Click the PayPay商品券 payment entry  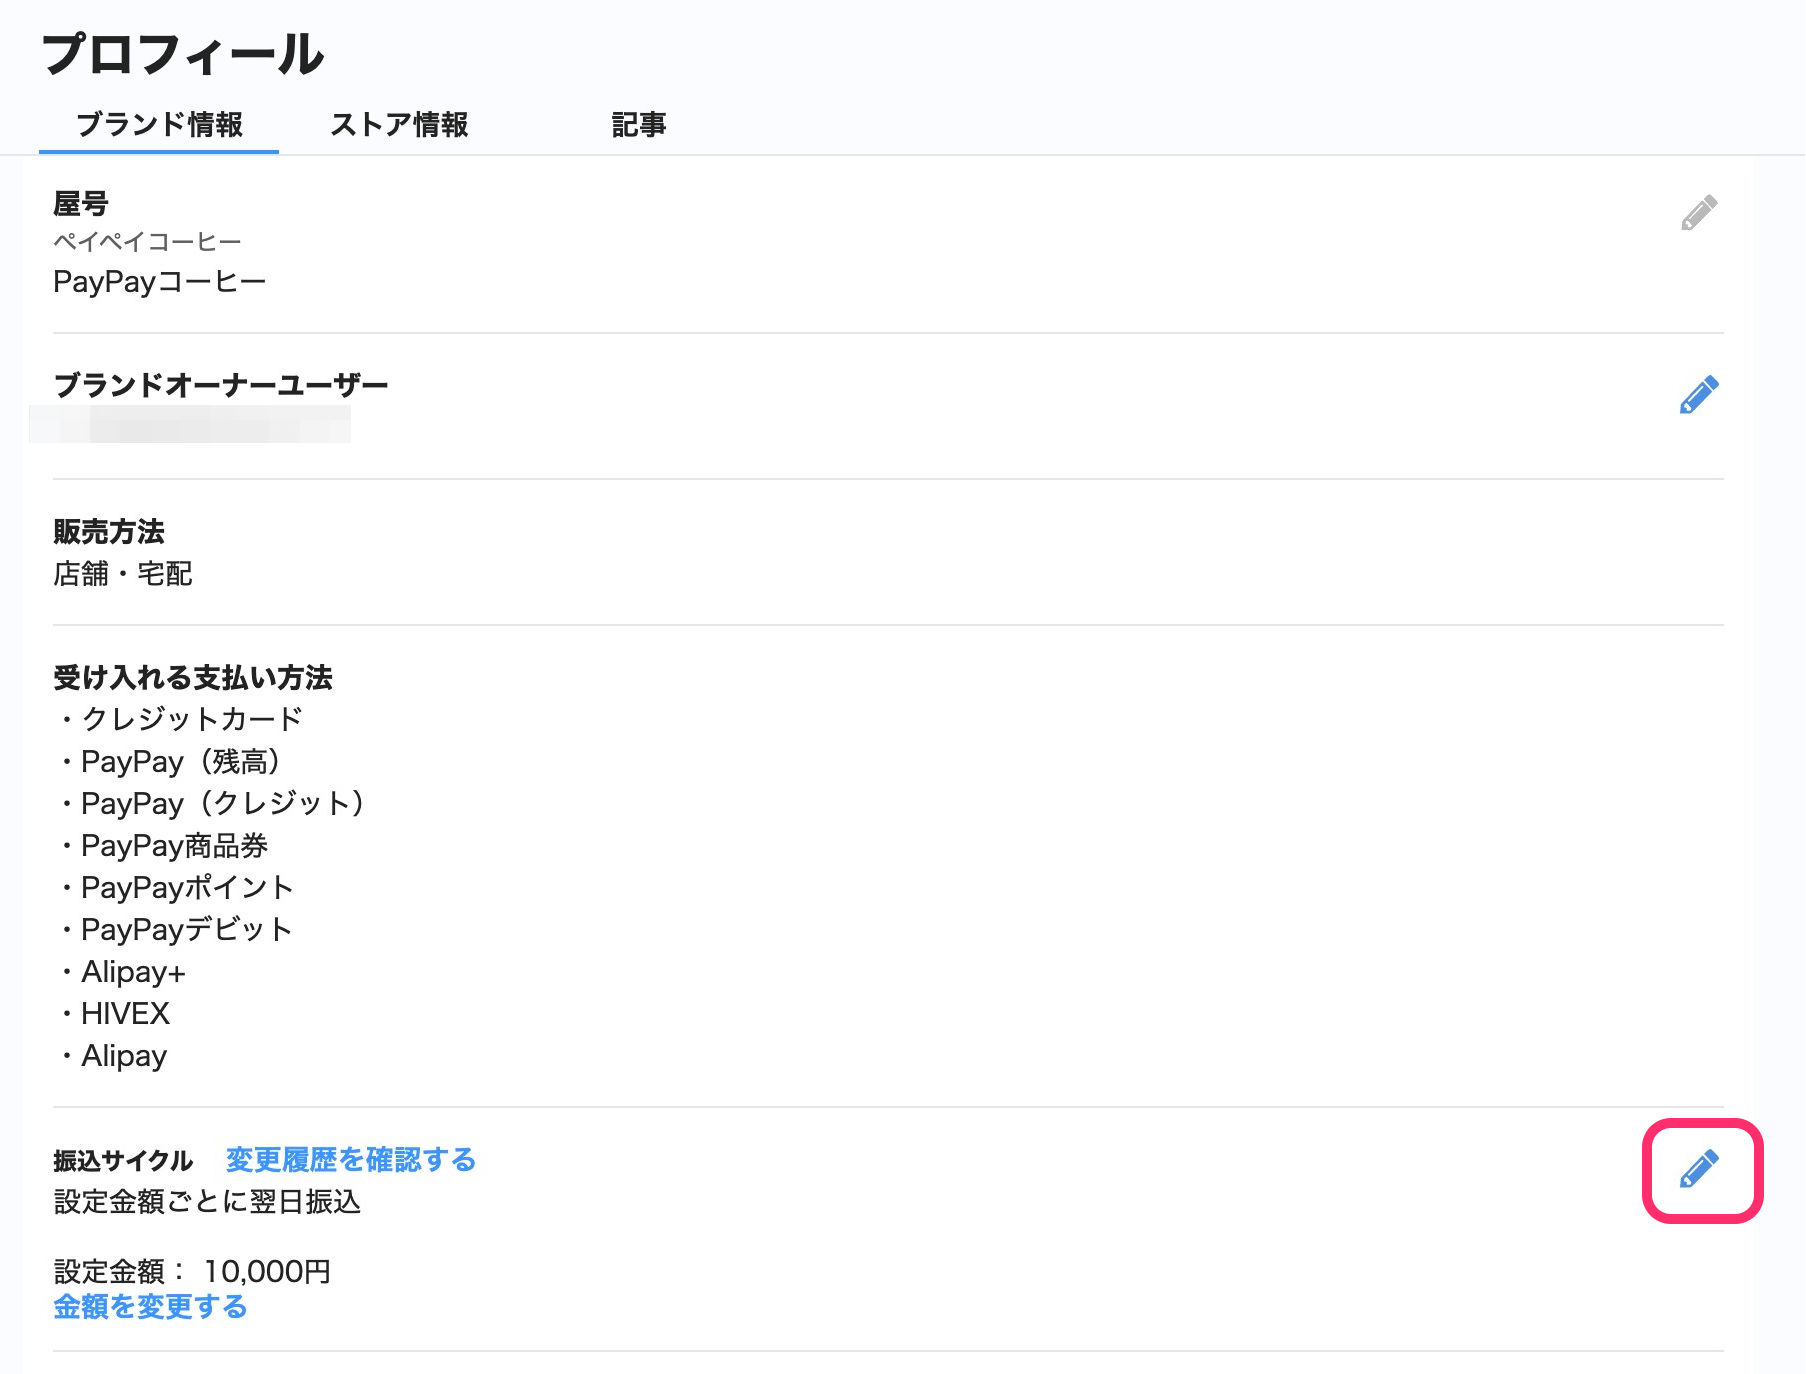point(174,846)
